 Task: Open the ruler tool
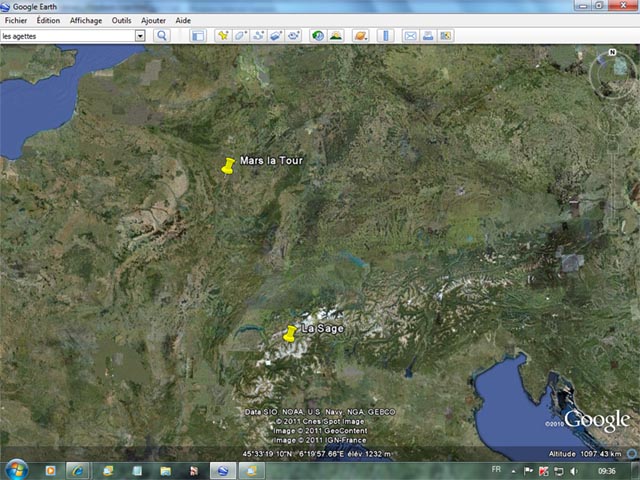click(x=385, y=36)
